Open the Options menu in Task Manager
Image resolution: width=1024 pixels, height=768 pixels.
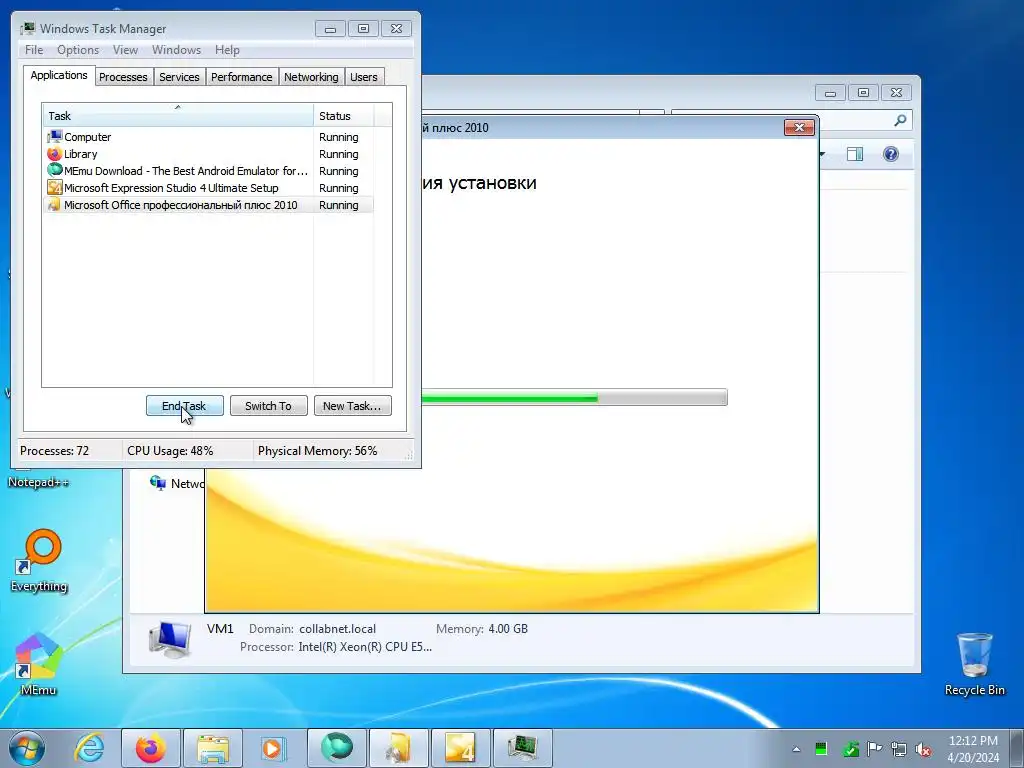coord(78,50)
